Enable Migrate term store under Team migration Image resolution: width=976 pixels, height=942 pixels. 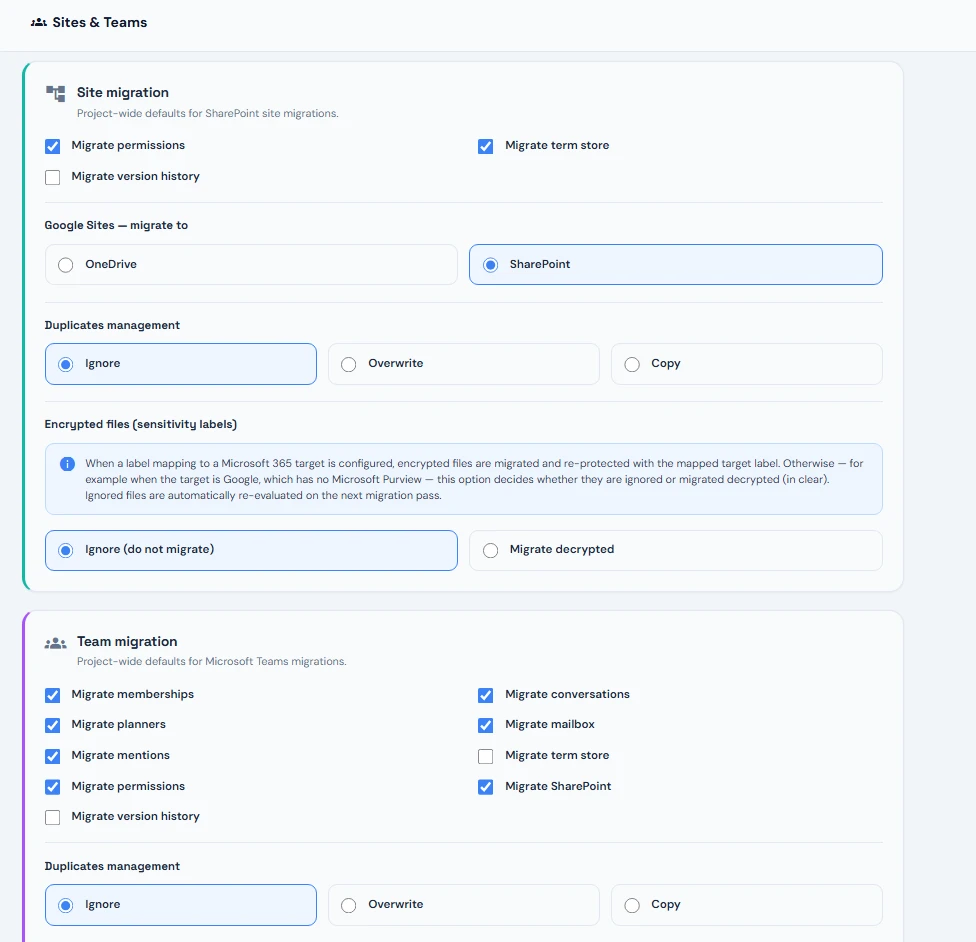pos(486,756)
